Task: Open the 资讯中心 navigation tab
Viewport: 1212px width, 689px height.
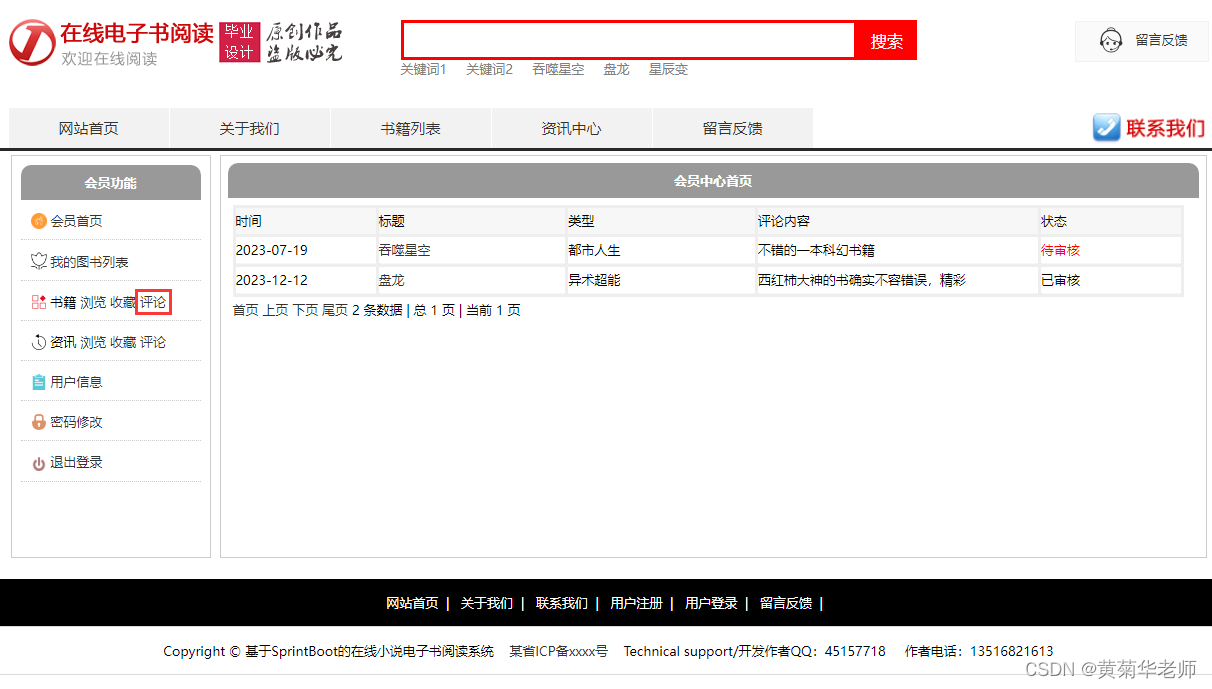Action: coord(572,128)
